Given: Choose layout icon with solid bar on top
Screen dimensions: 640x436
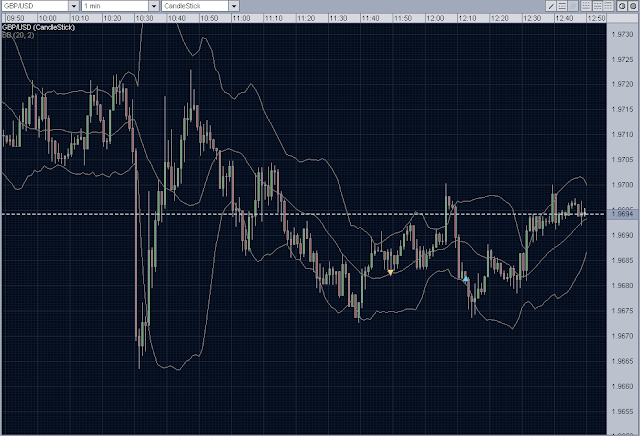Looking at the screenshot, I should (x=608, y=6).
